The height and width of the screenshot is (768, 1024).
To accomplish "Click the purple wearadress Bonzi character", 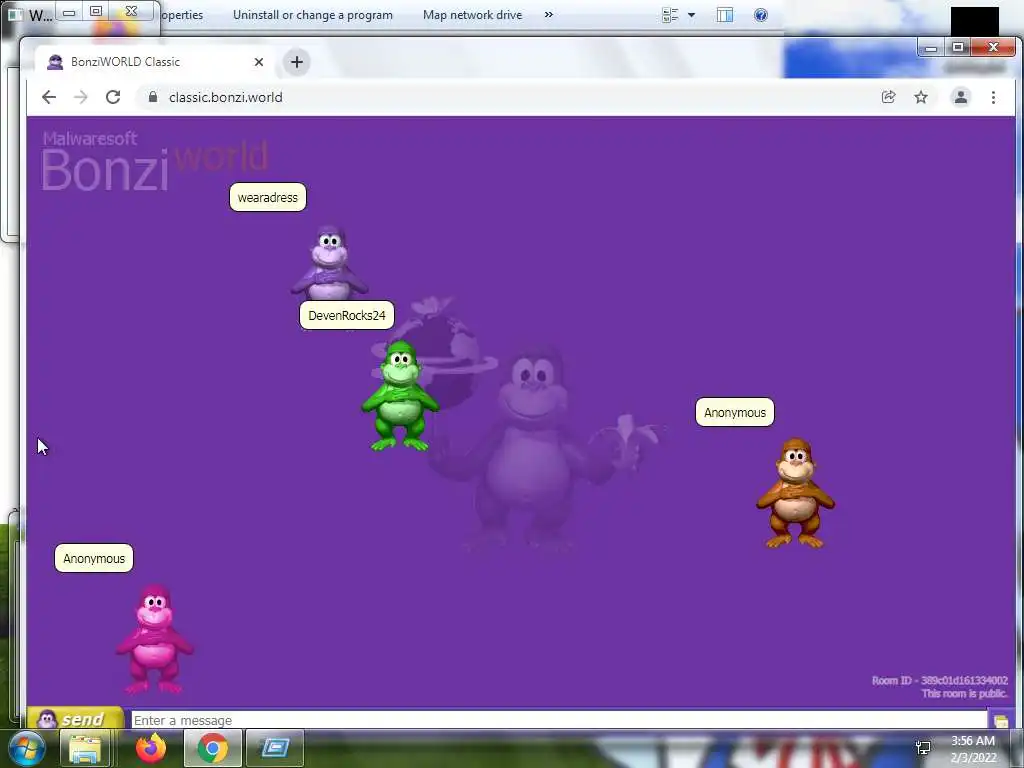I will point(329,262).
